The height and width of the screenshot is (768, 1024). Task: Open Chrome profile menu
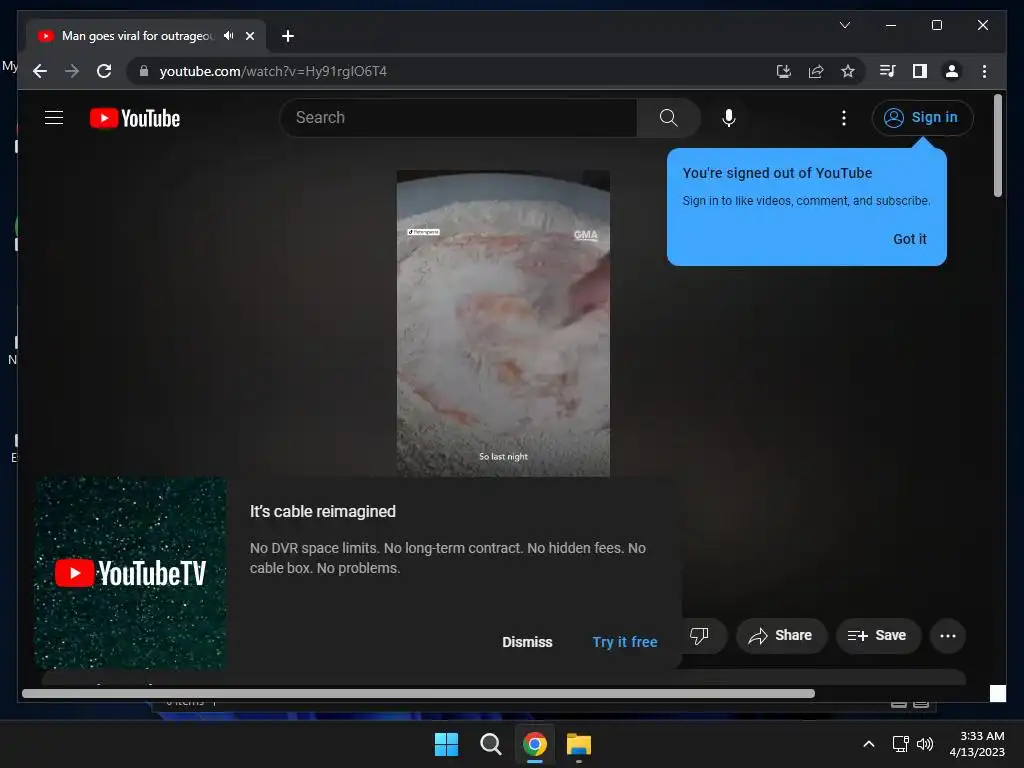[x=952, y=71]
